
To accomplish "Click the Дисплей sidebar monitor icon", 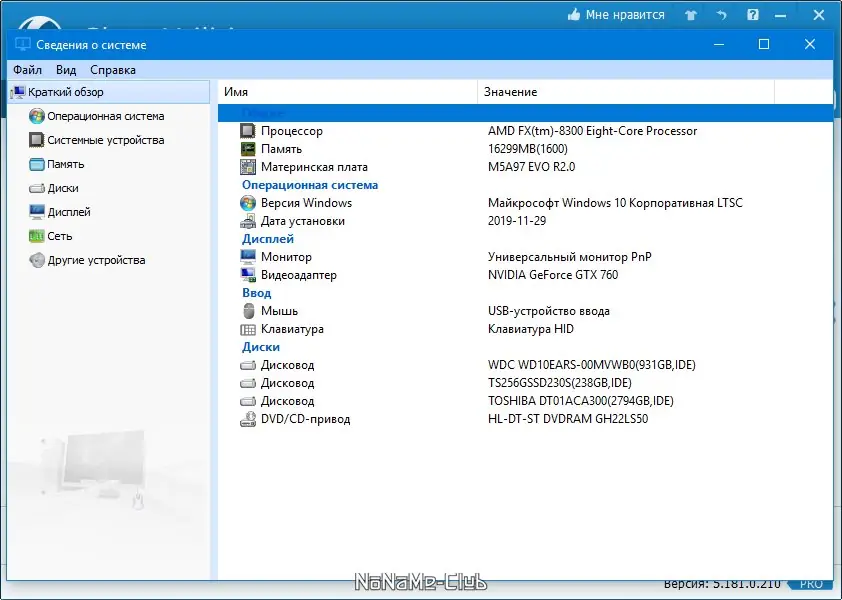I will pyautogui.click(x=37, y=212).
